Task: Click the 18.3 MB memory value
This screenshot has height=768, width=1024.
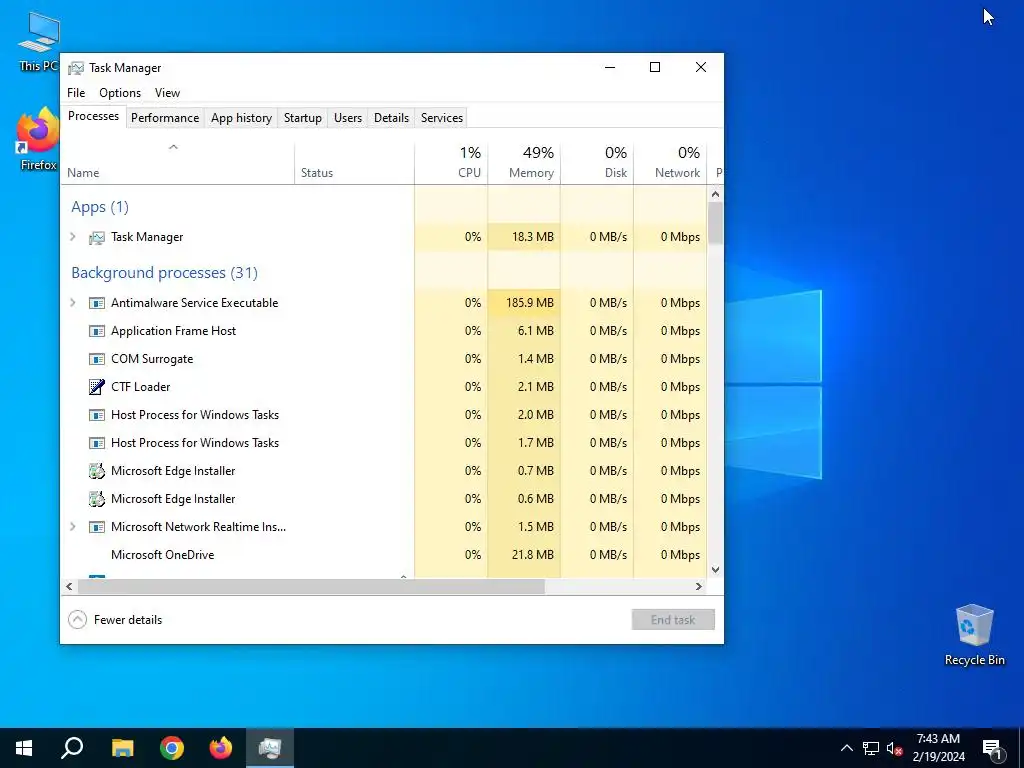Action: [532, 237]
